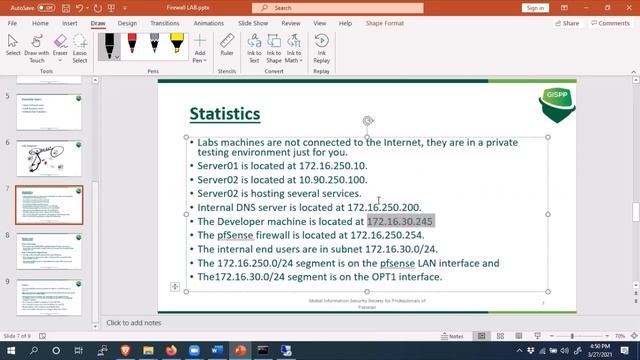Switch to Slide Sorter view

coord(500,336)
